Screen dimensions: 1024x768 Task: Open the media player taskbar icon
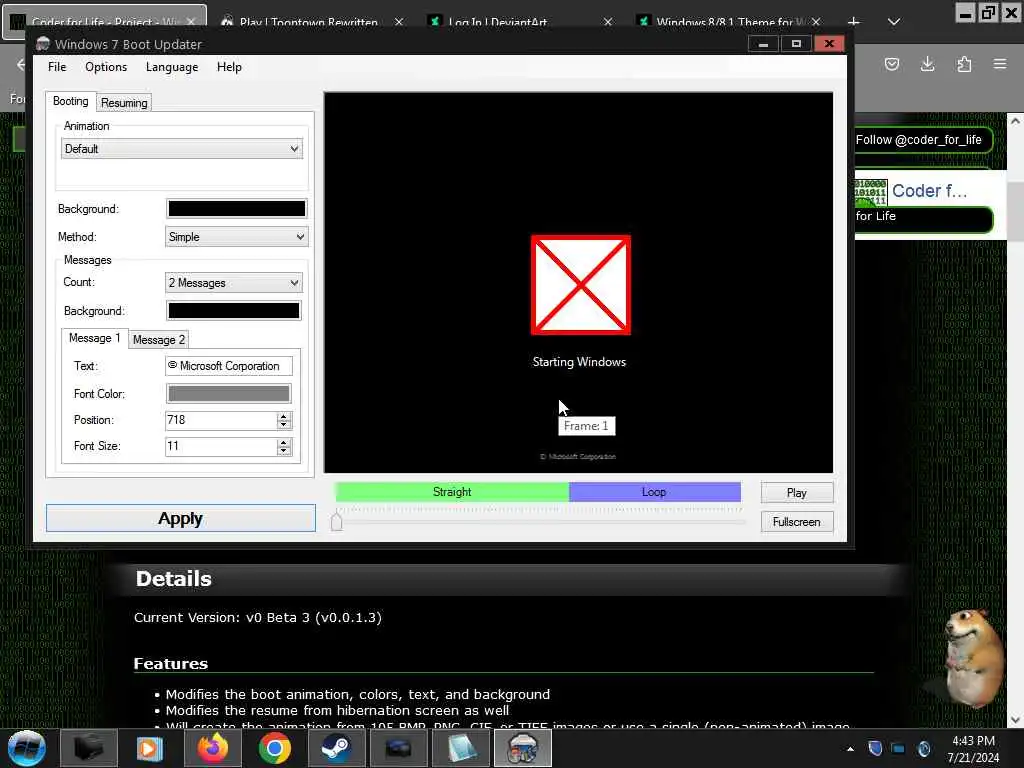[150, 748]
